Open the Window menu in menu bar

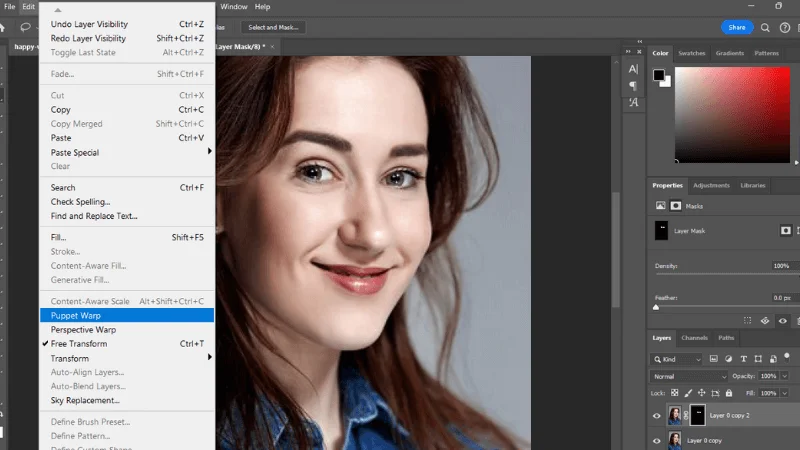[x=234, y=7]
